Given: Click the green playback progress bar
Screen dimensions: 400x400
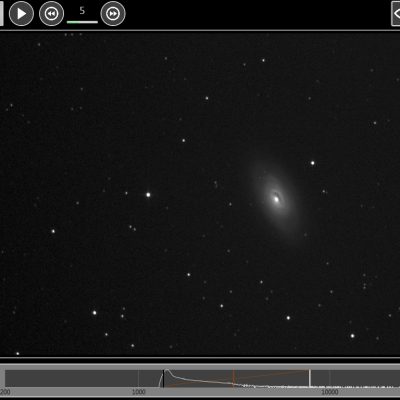Looking at the screenshot, I should tap(82, 22).
